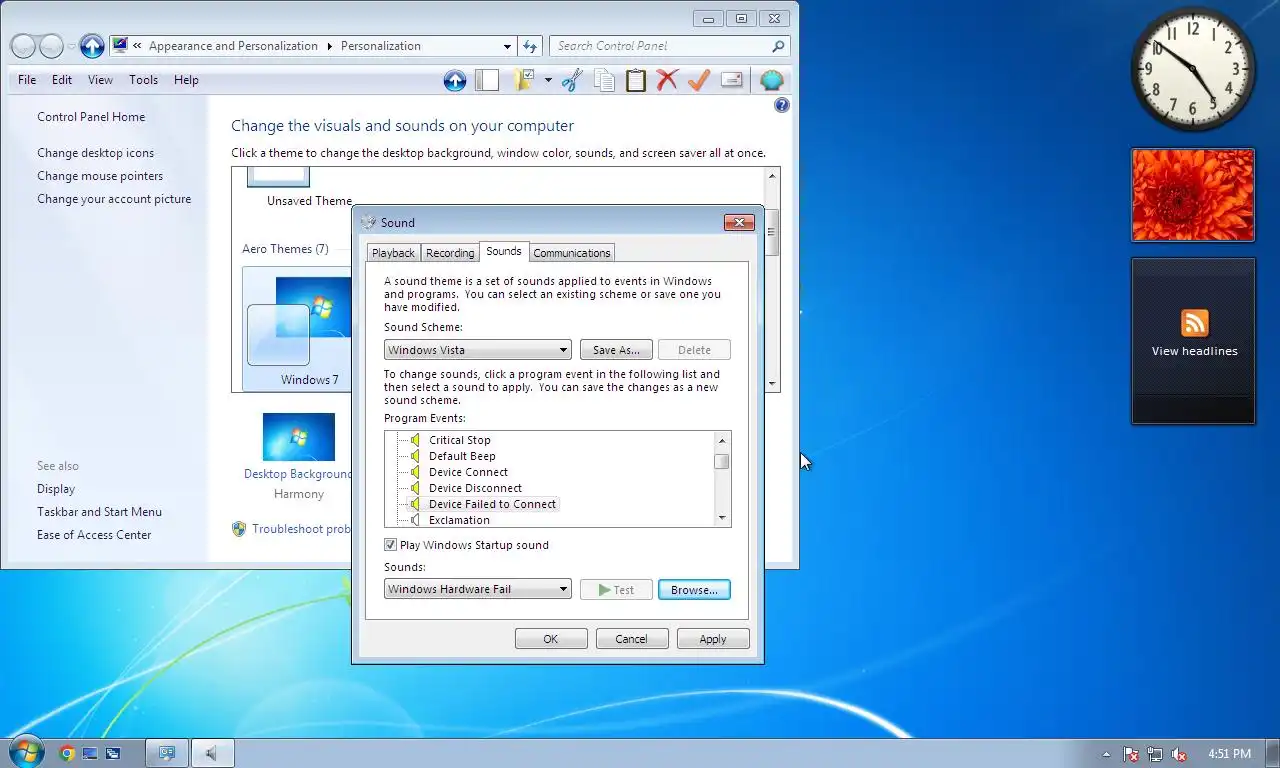Click the speaker icon next to Device Connect
The width and height of the screenshot is (1280, 768).
415,472
